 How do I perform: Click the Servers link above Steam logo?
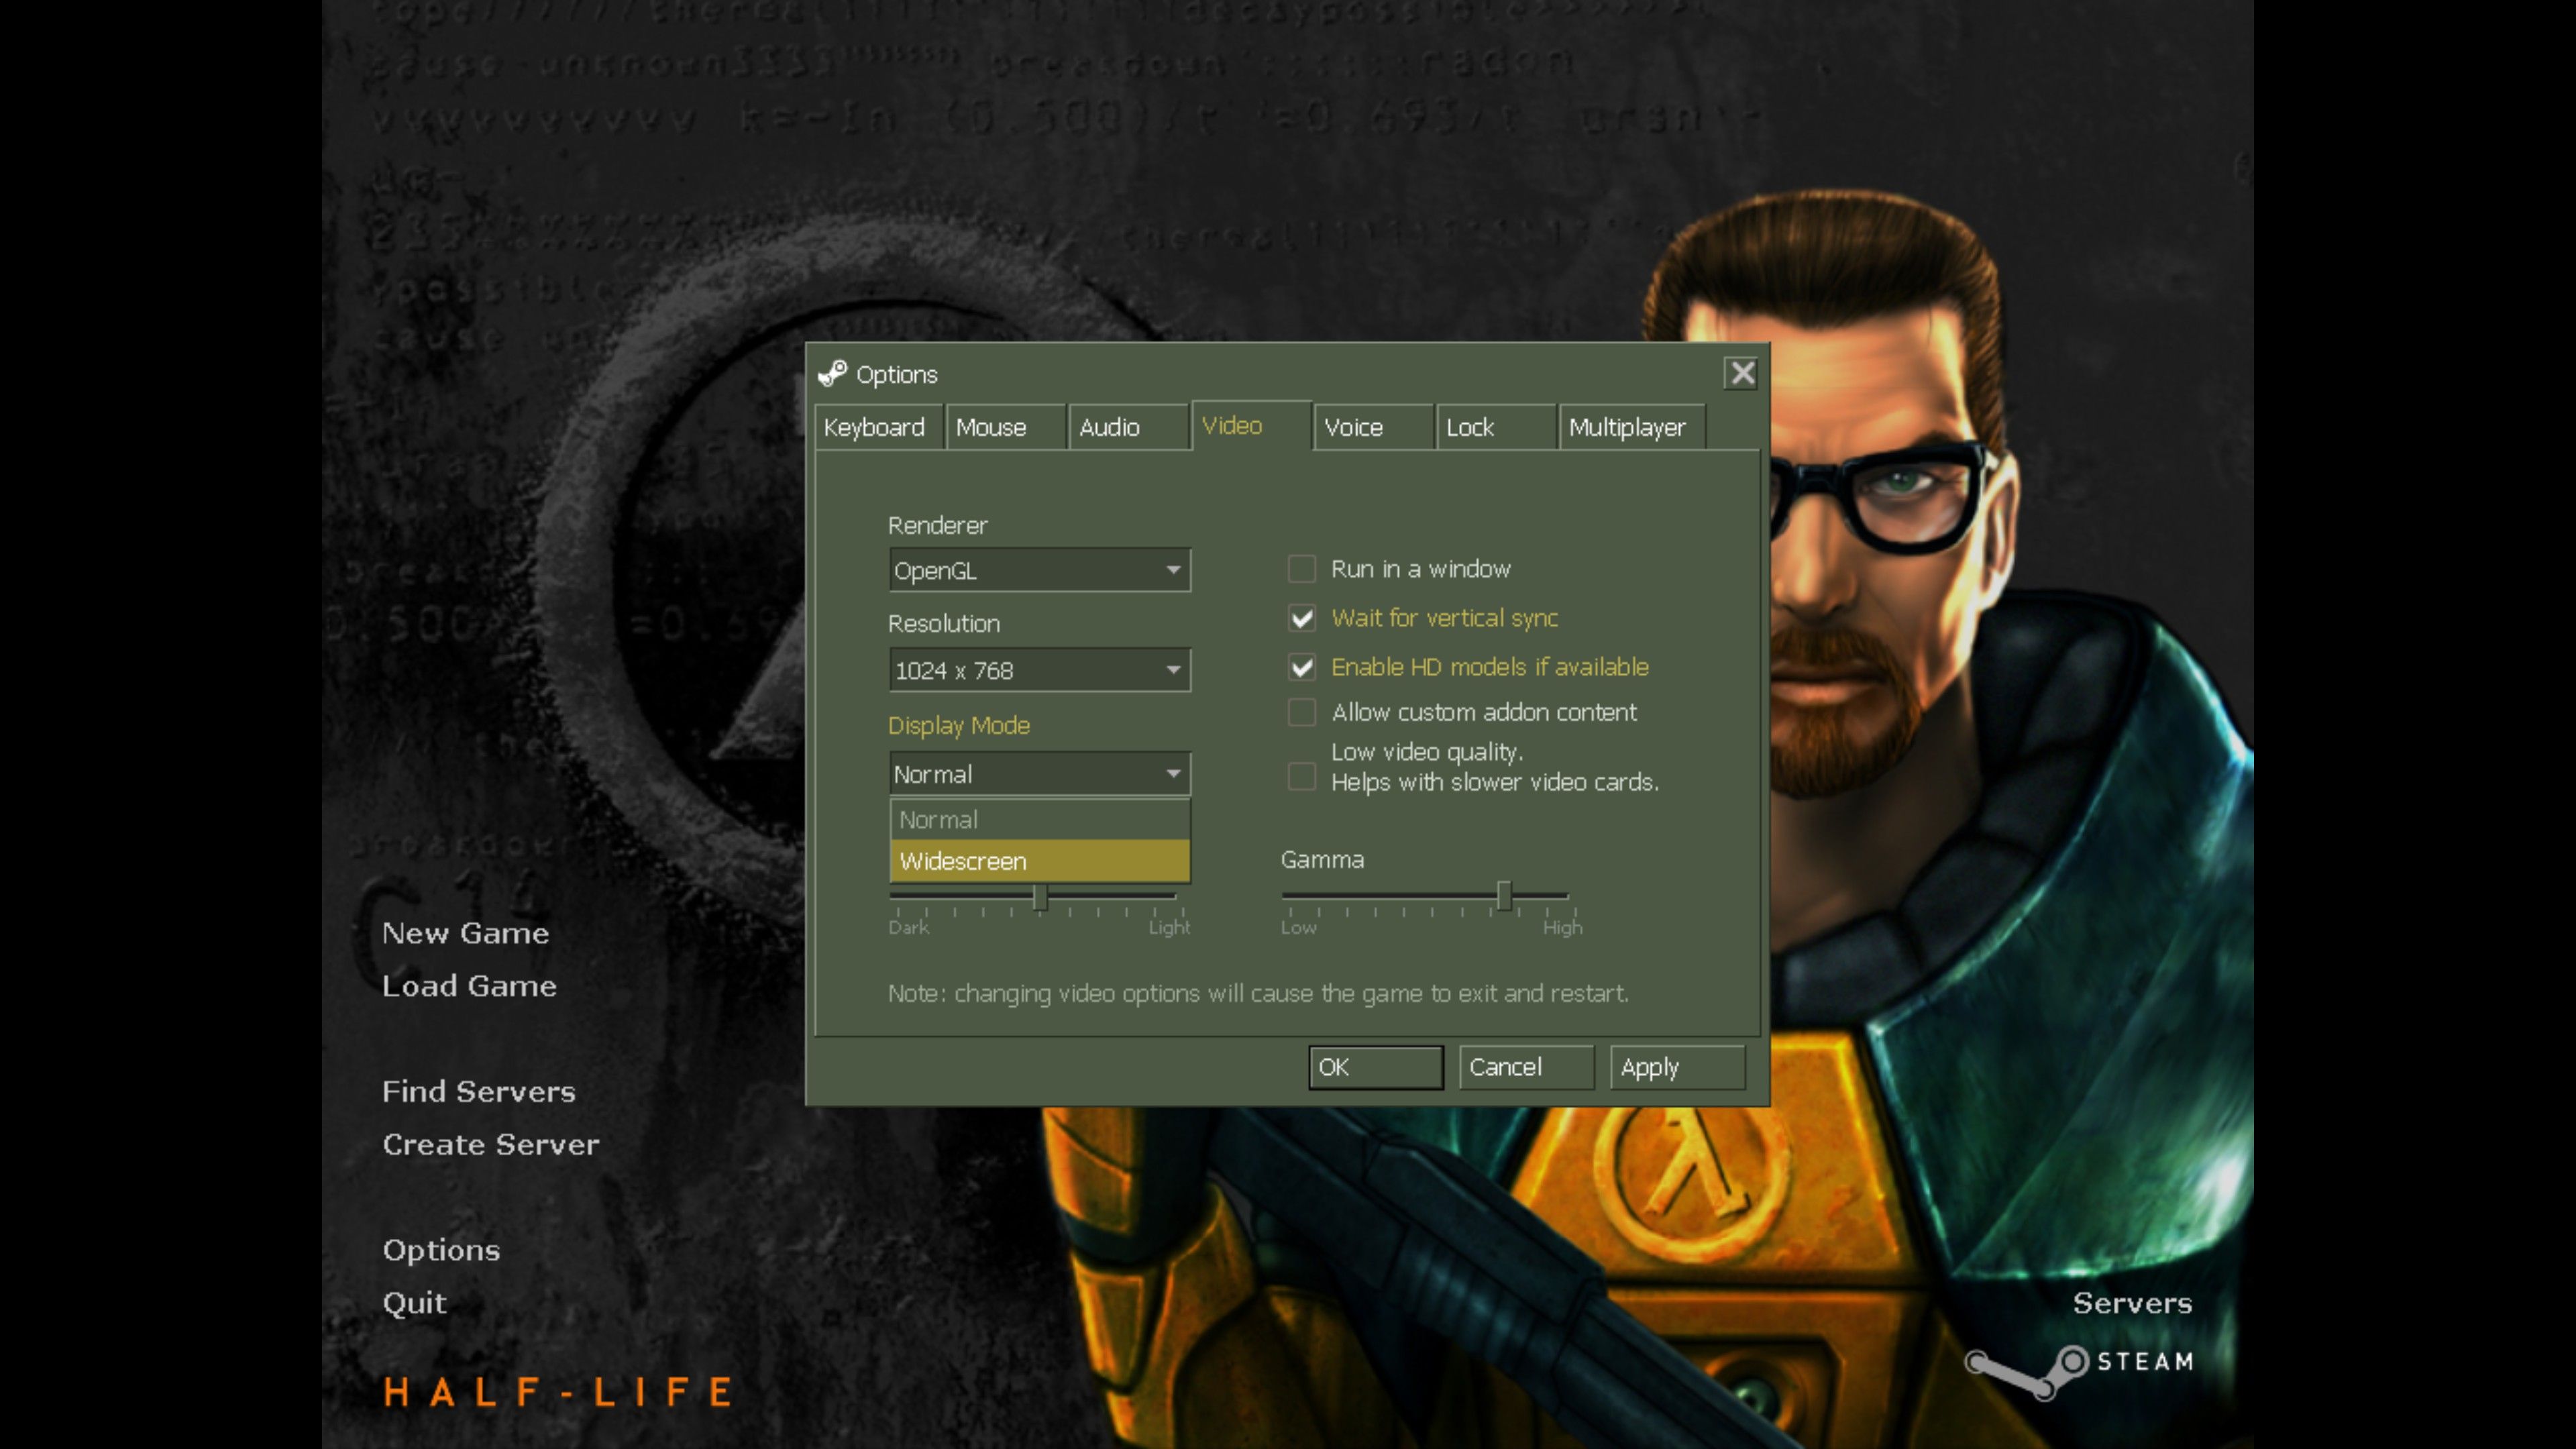coord(2132,1303)
